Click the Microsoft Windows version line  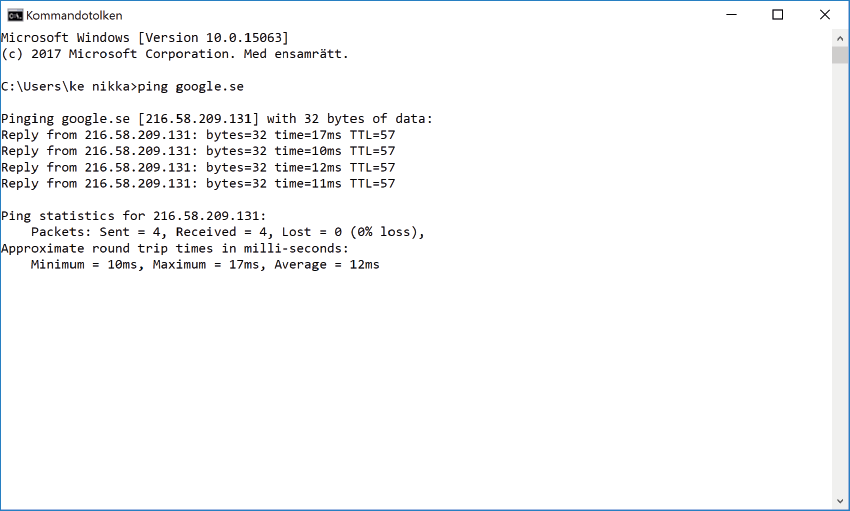145,38
